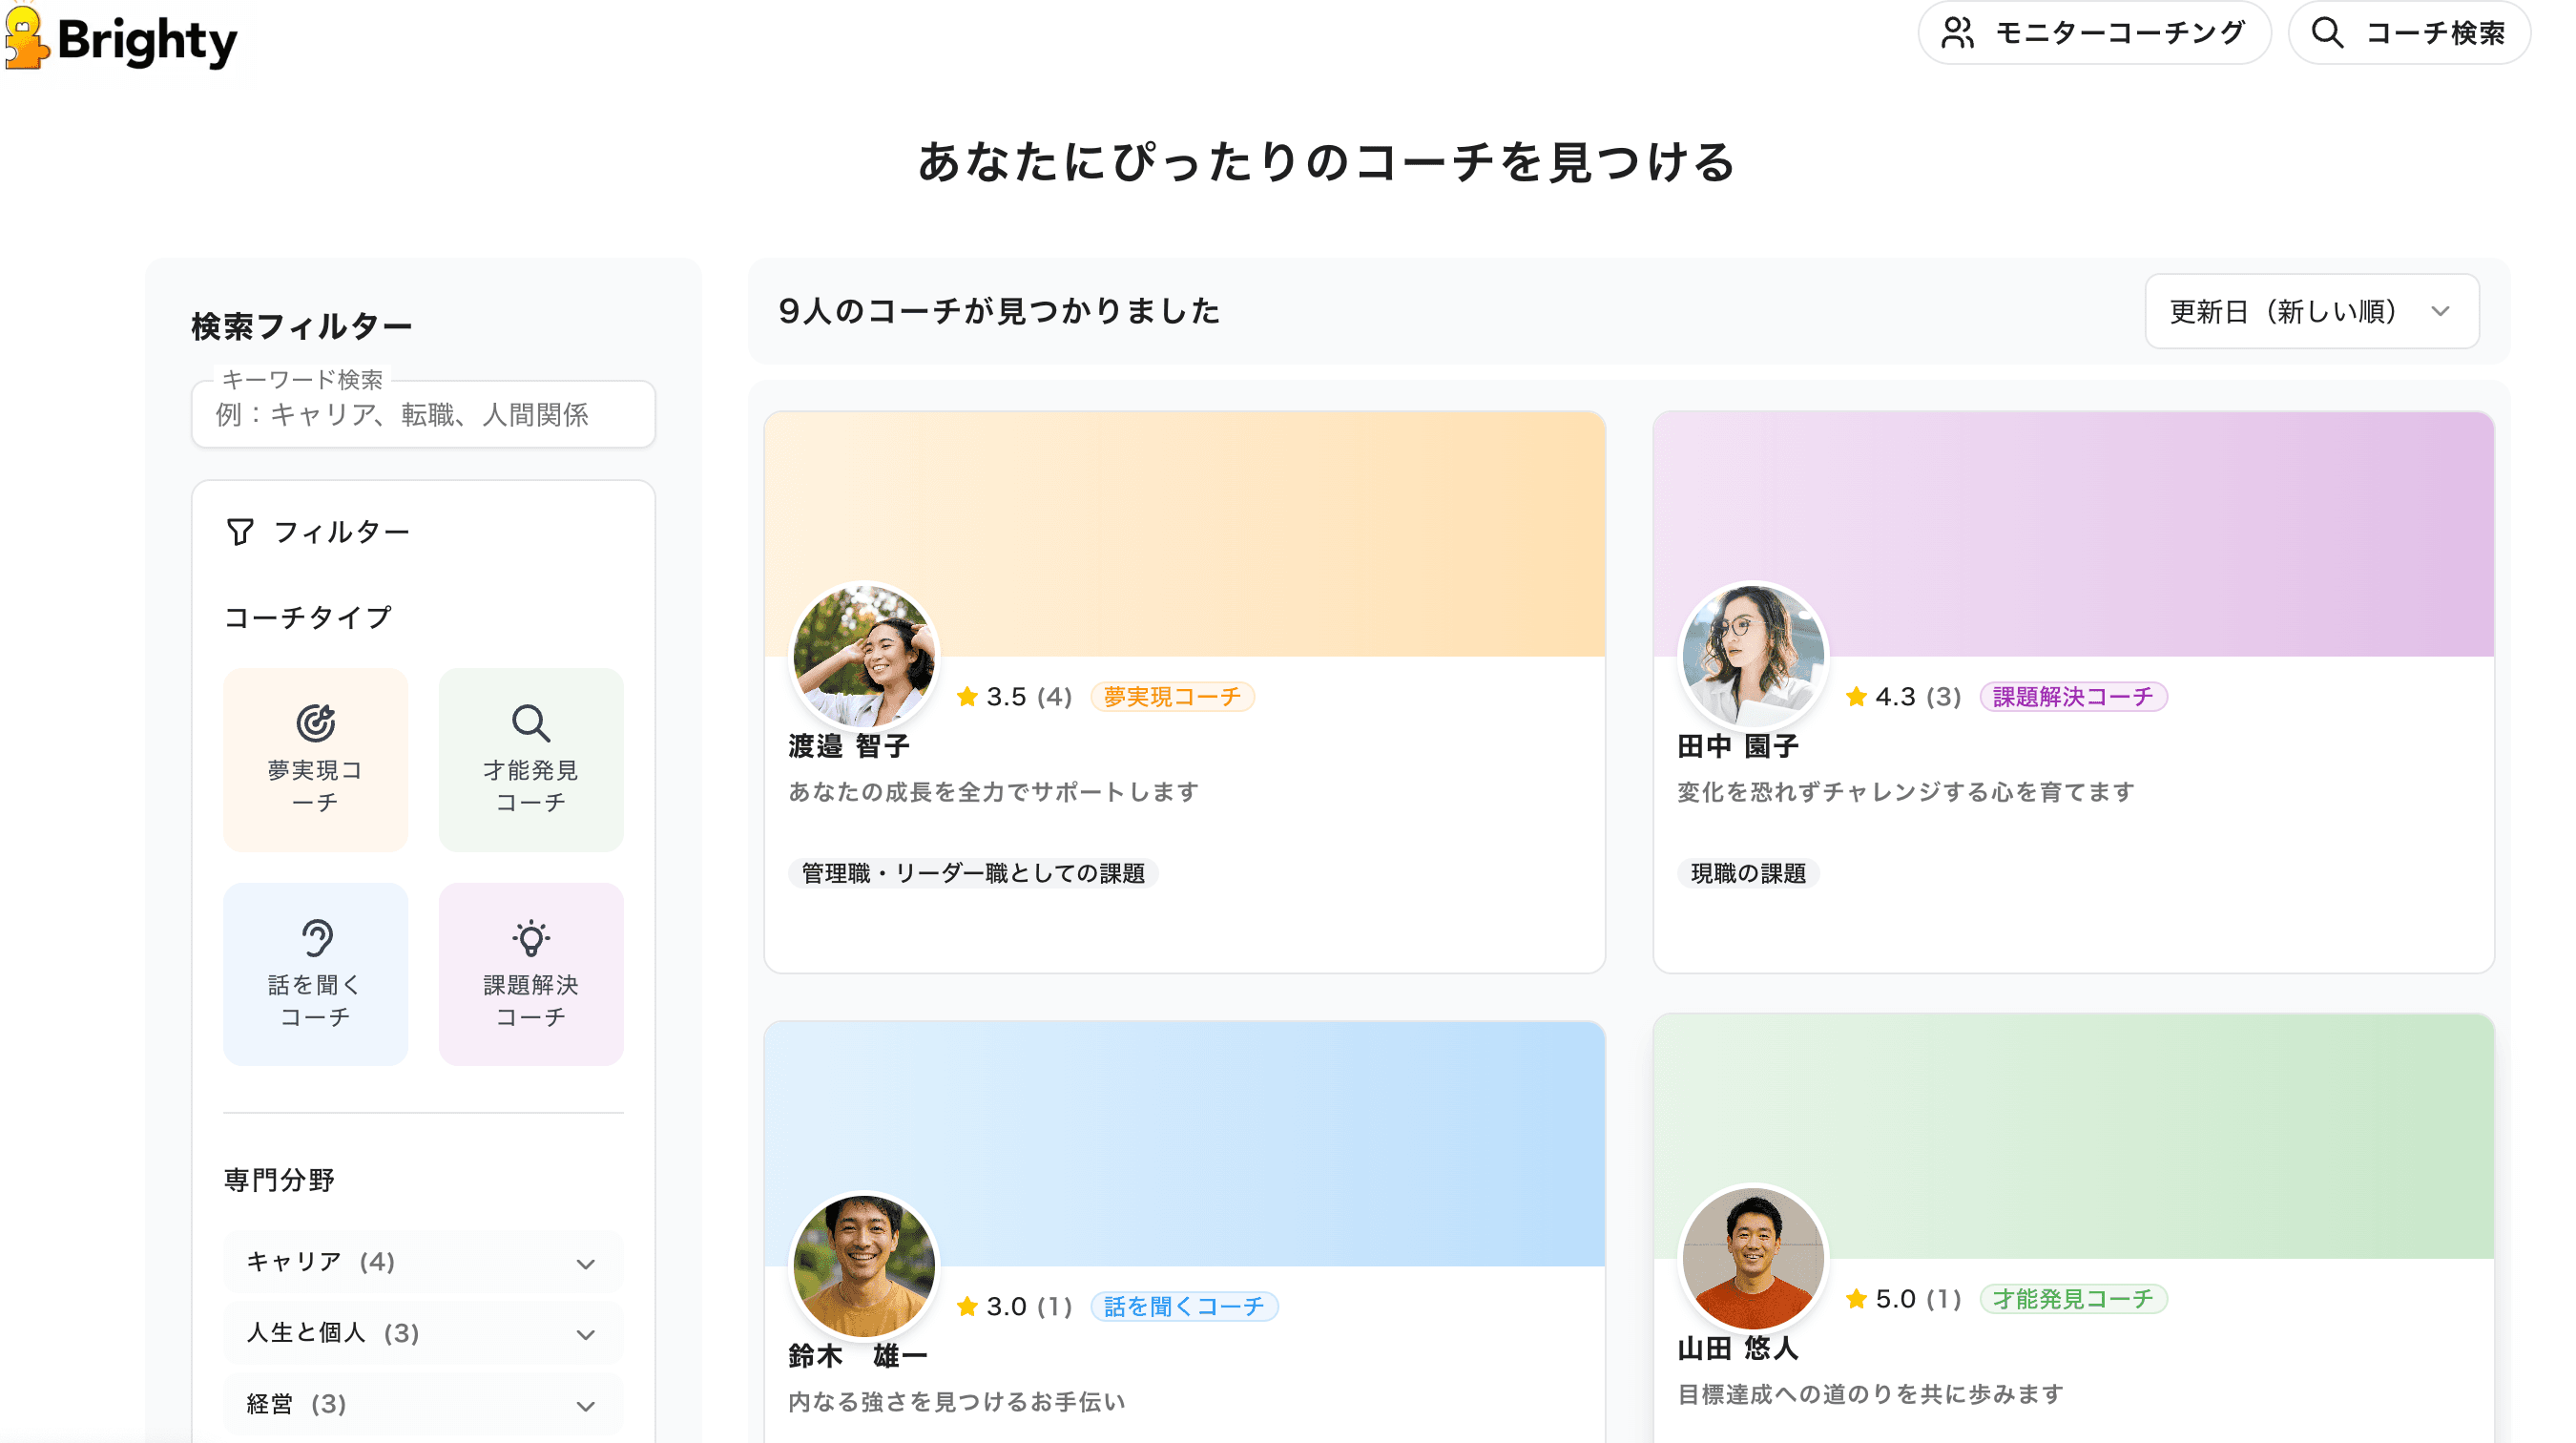The image size is (2576, 1443).
Task: Click the ear icon in 話を聞くコーチ tile
Action: (316, 937)
